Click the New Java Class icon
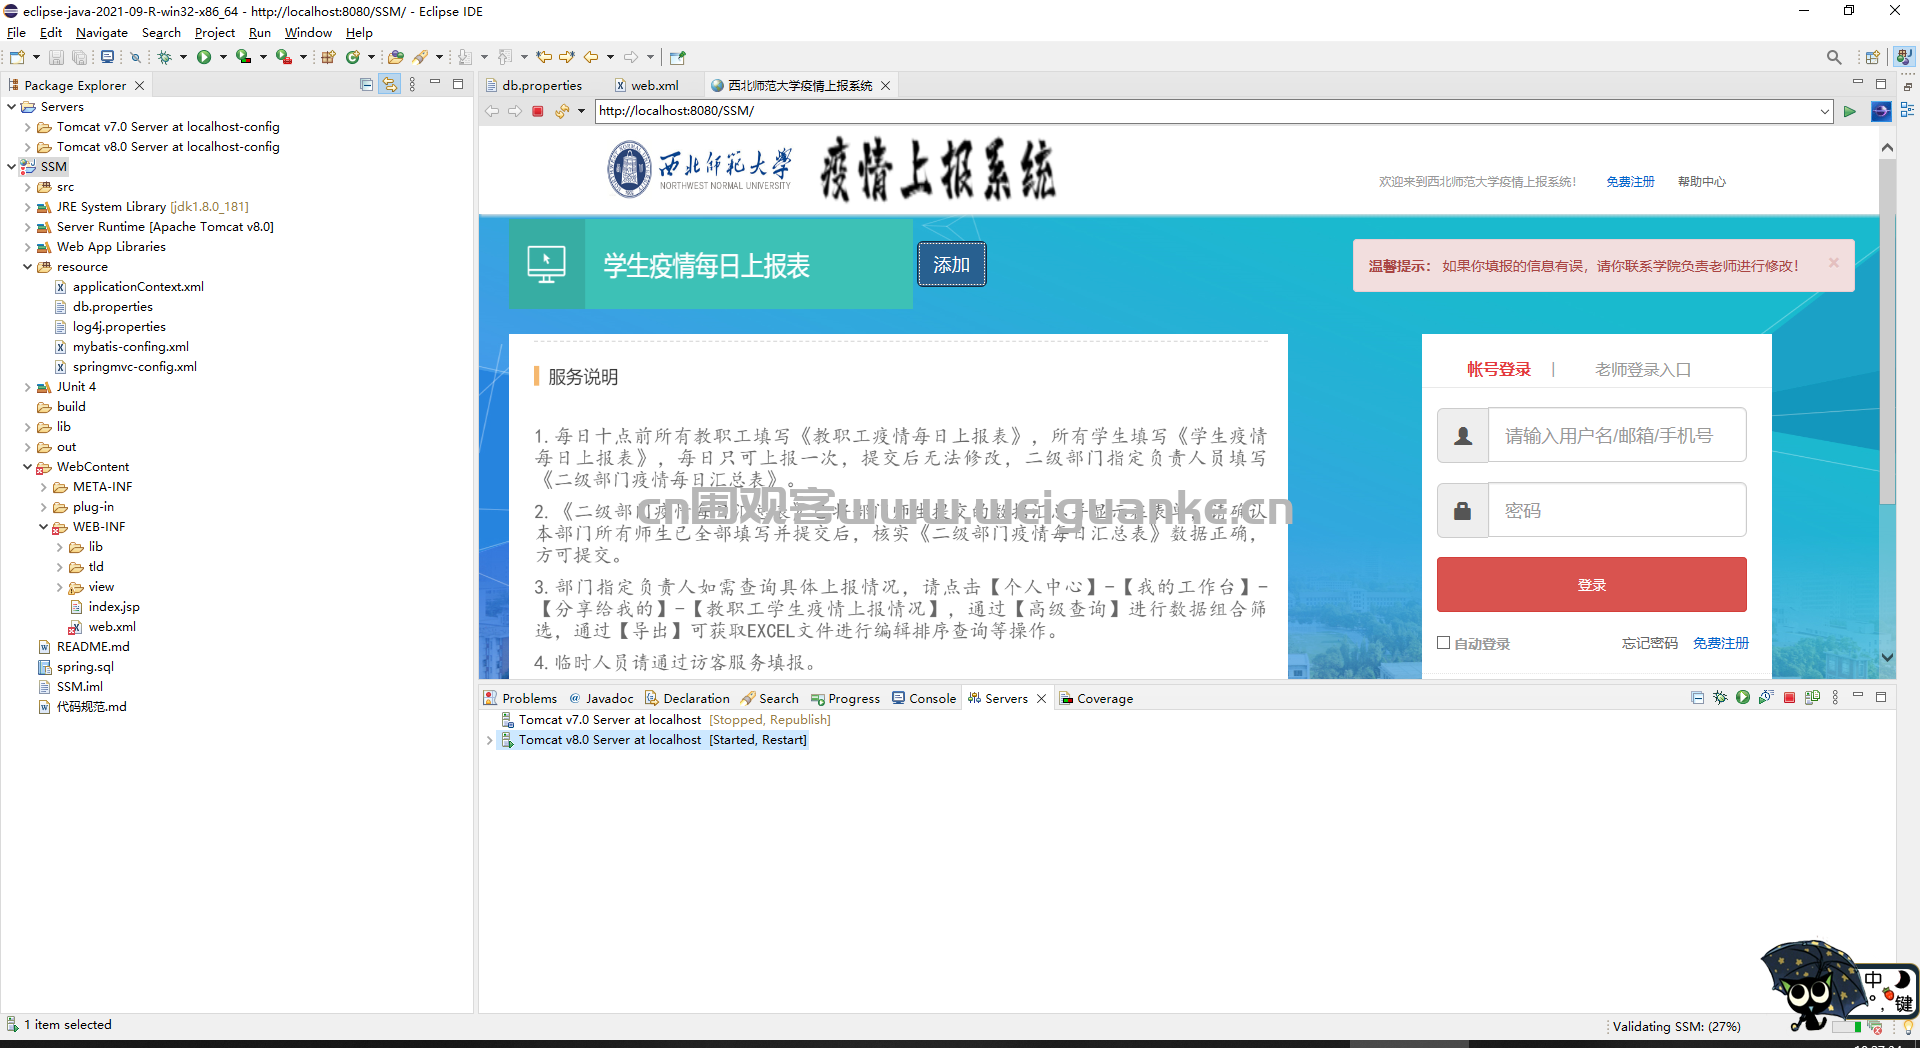The image size is (1920, 1048). [x=353, y=57]
